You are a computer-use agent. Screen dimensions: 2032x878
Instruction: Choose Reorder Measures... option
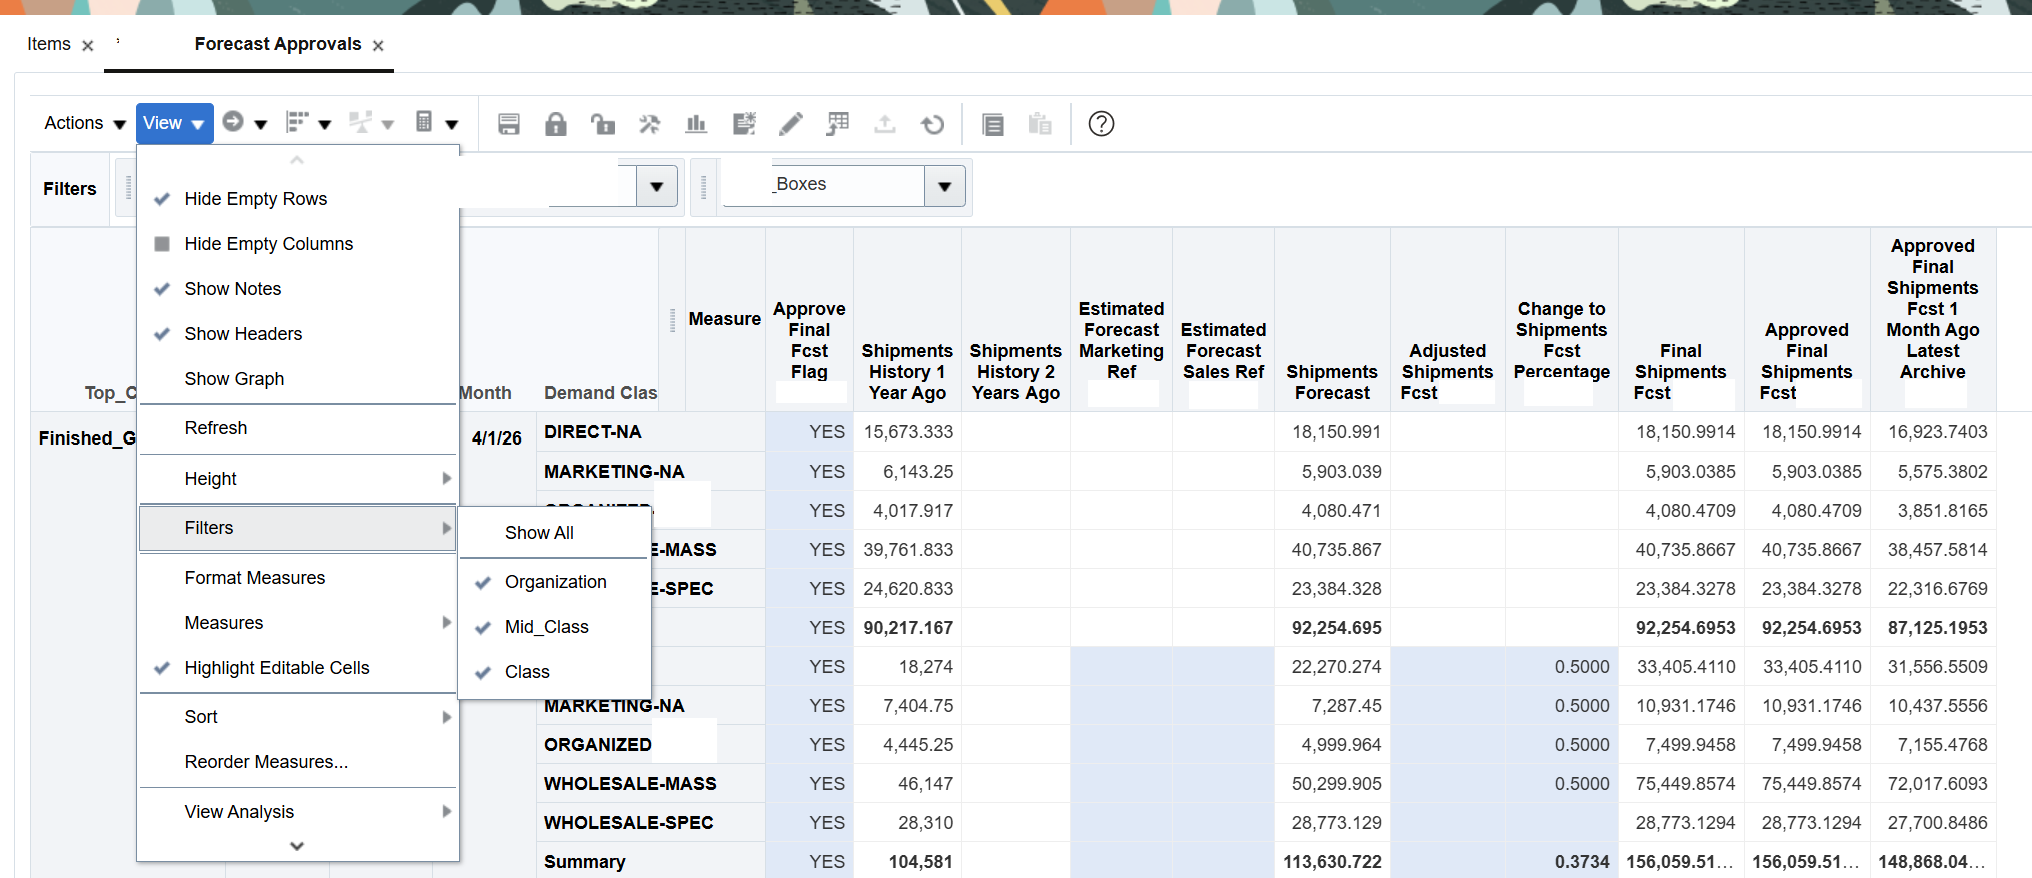[266, 762]
